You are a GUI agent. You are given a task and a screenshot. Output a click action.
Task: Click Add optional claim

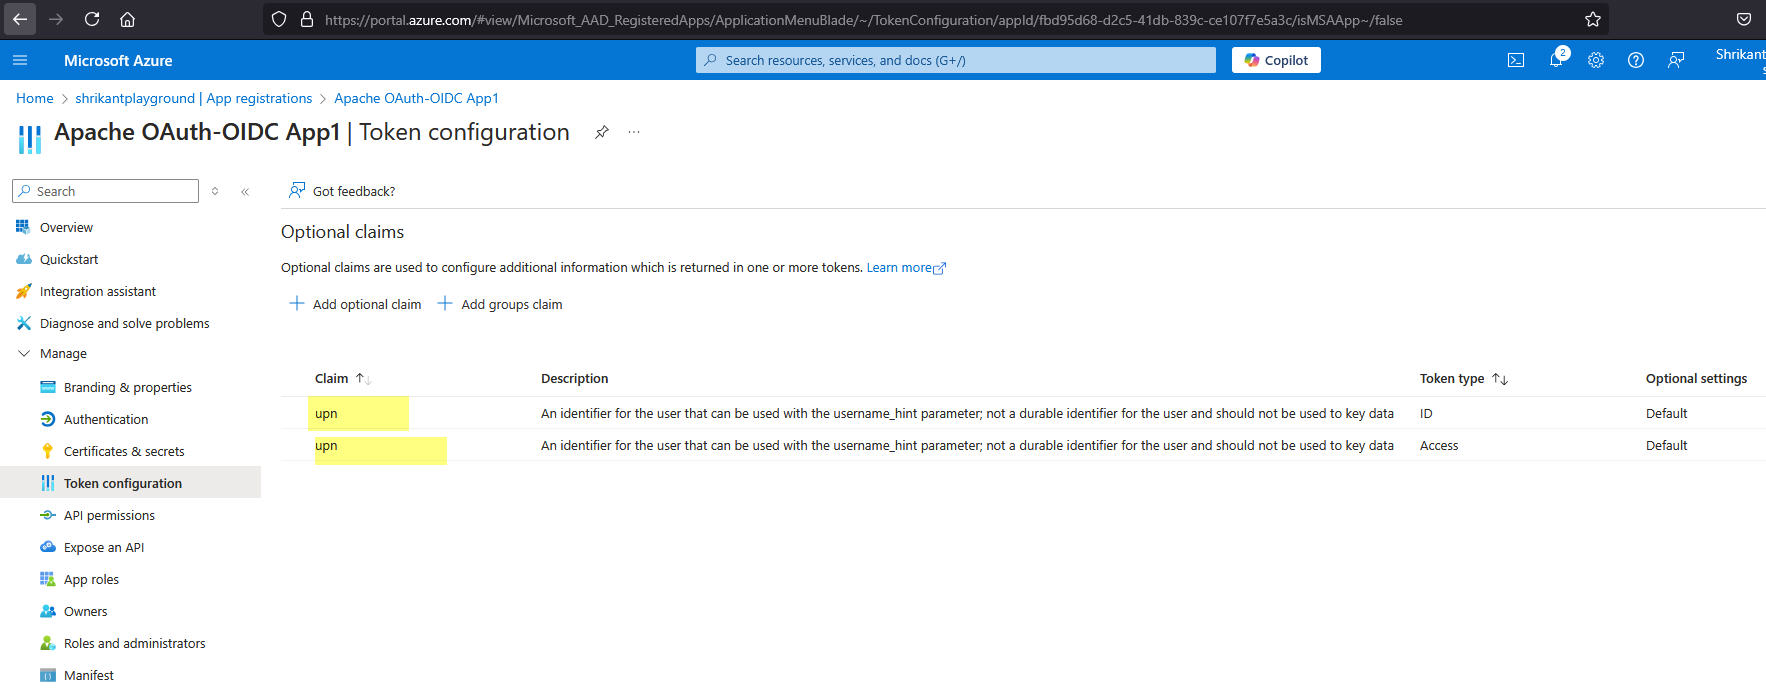(355, 304)
